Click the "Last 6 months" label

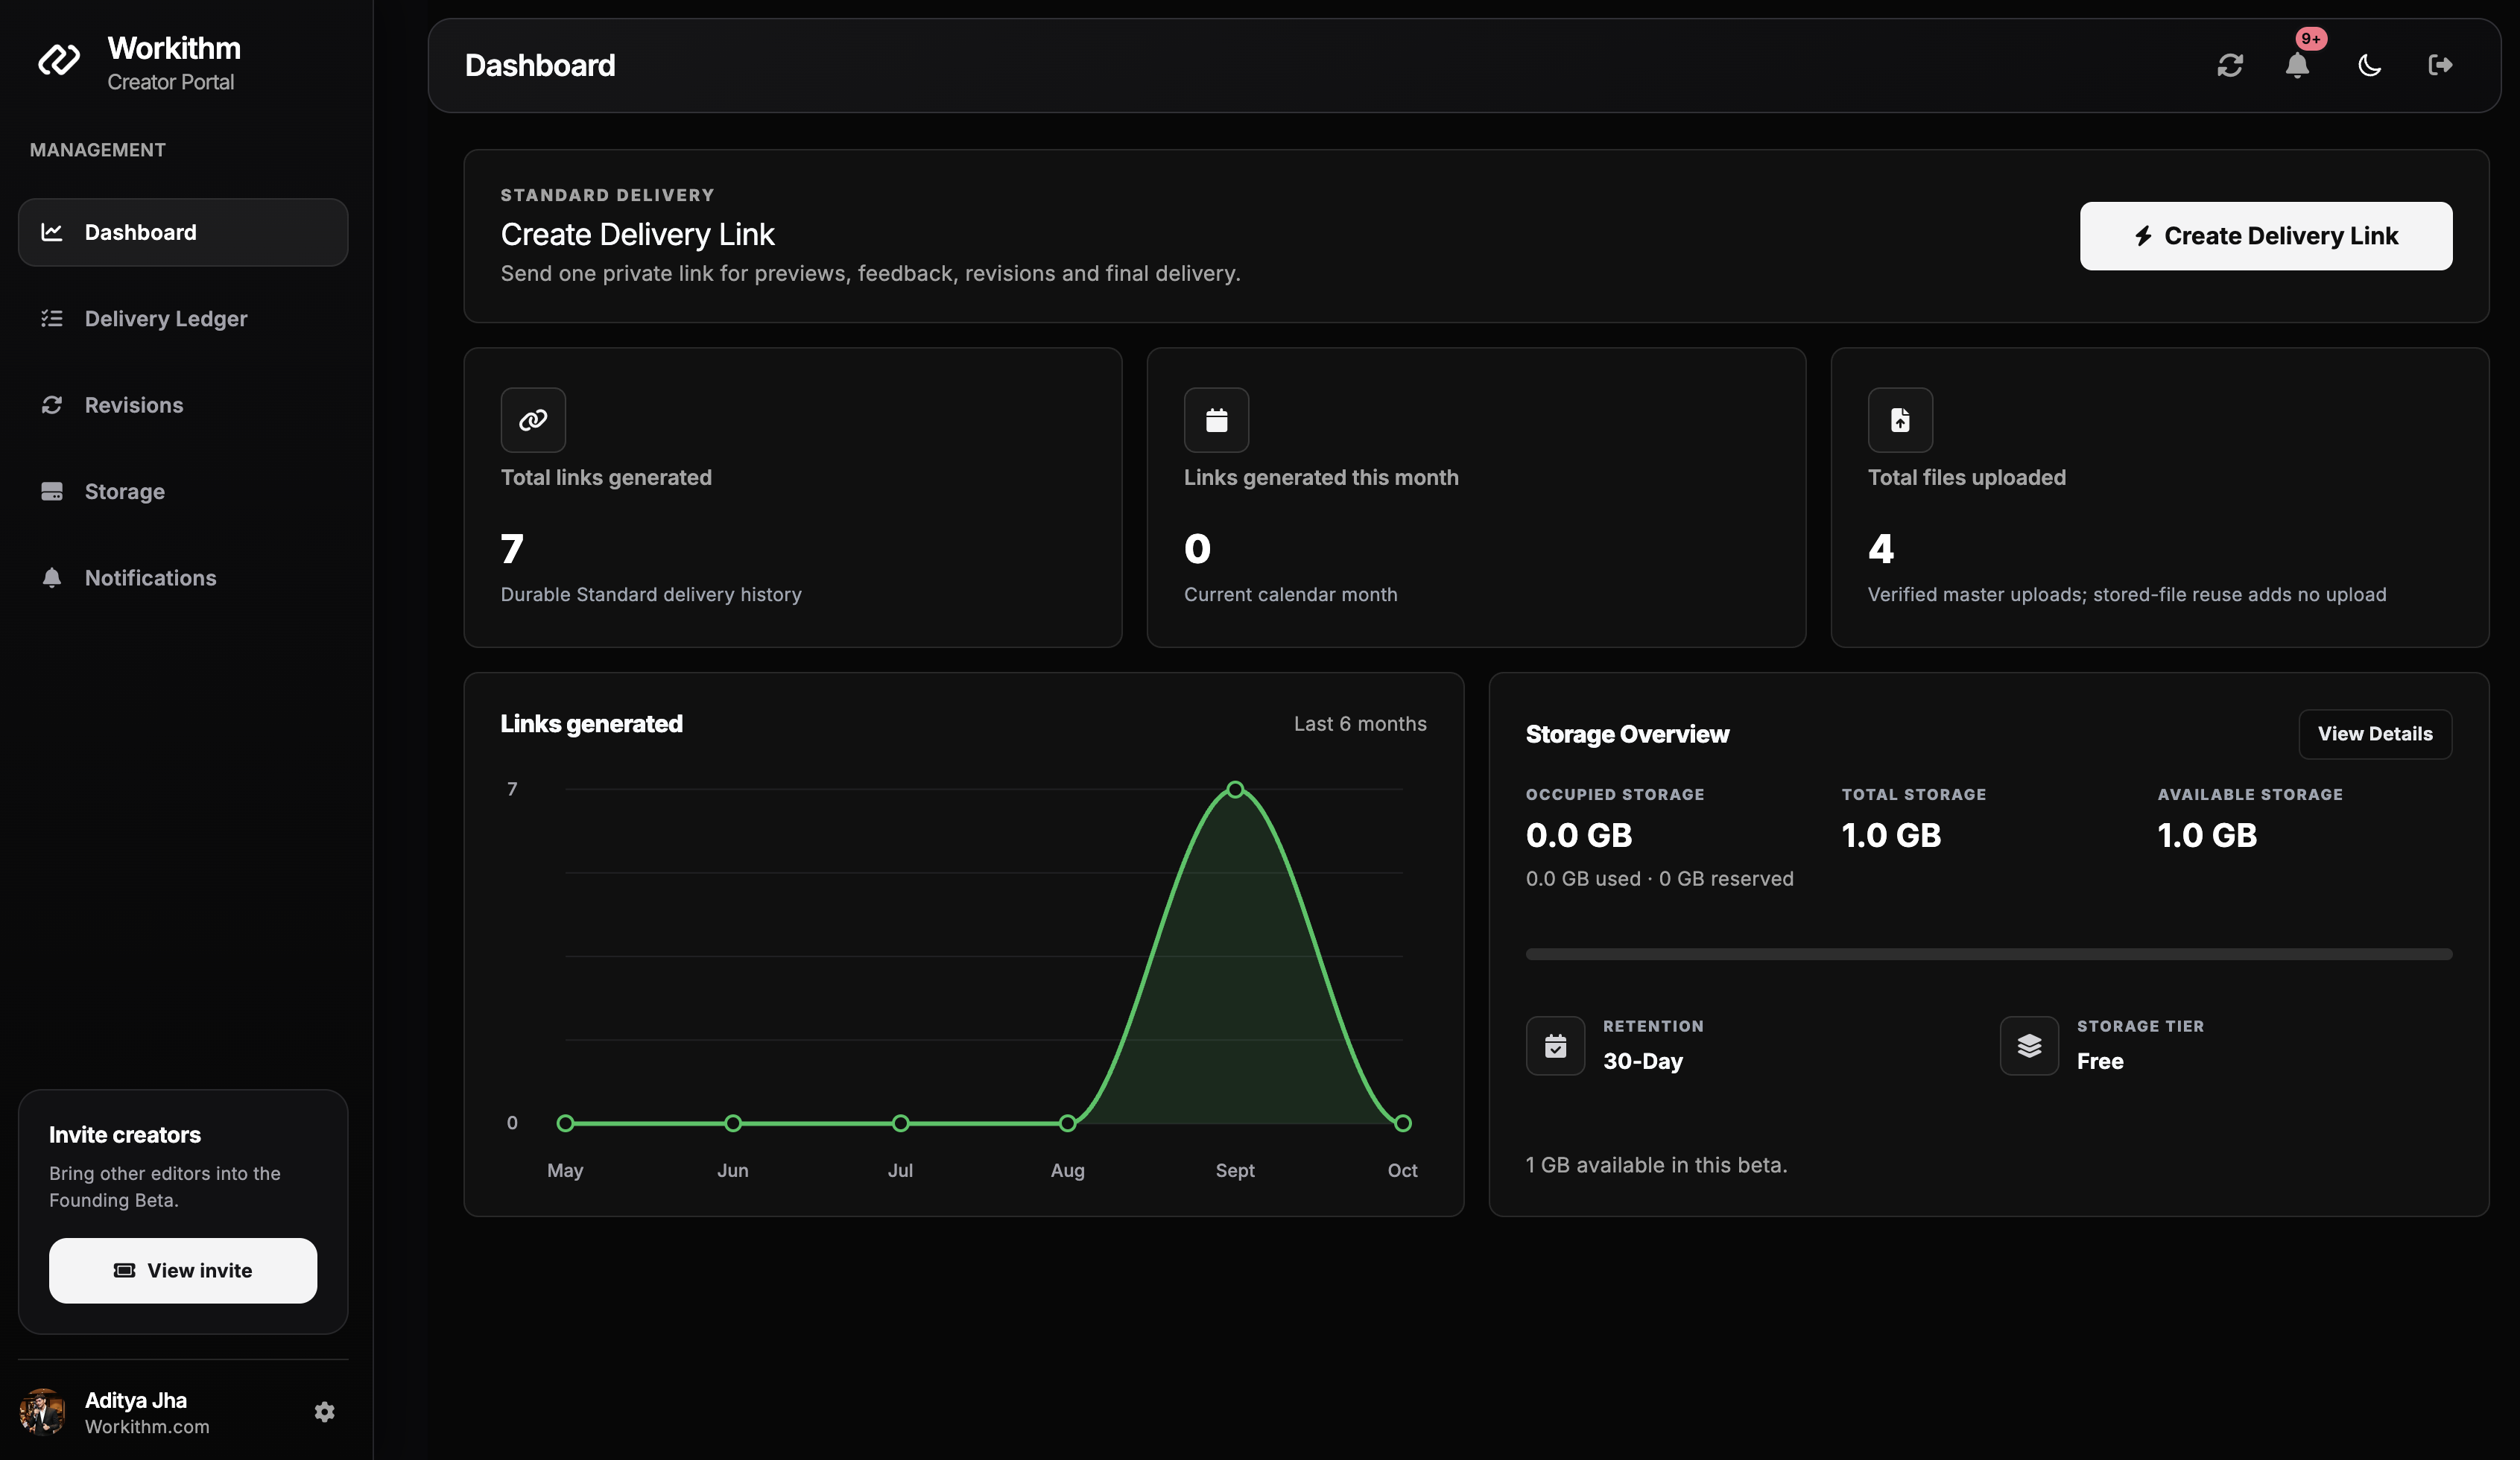tap(1360, 724)
